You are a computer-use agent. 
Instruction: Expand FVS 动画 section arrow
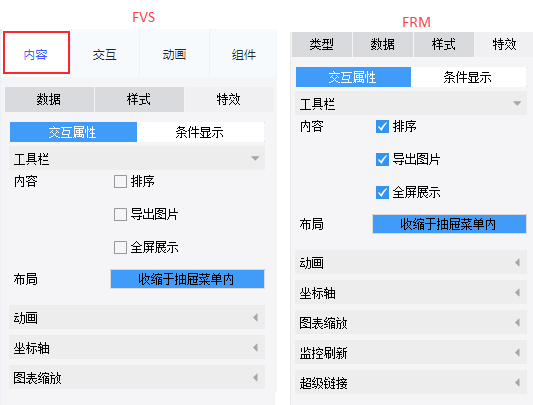255,317
